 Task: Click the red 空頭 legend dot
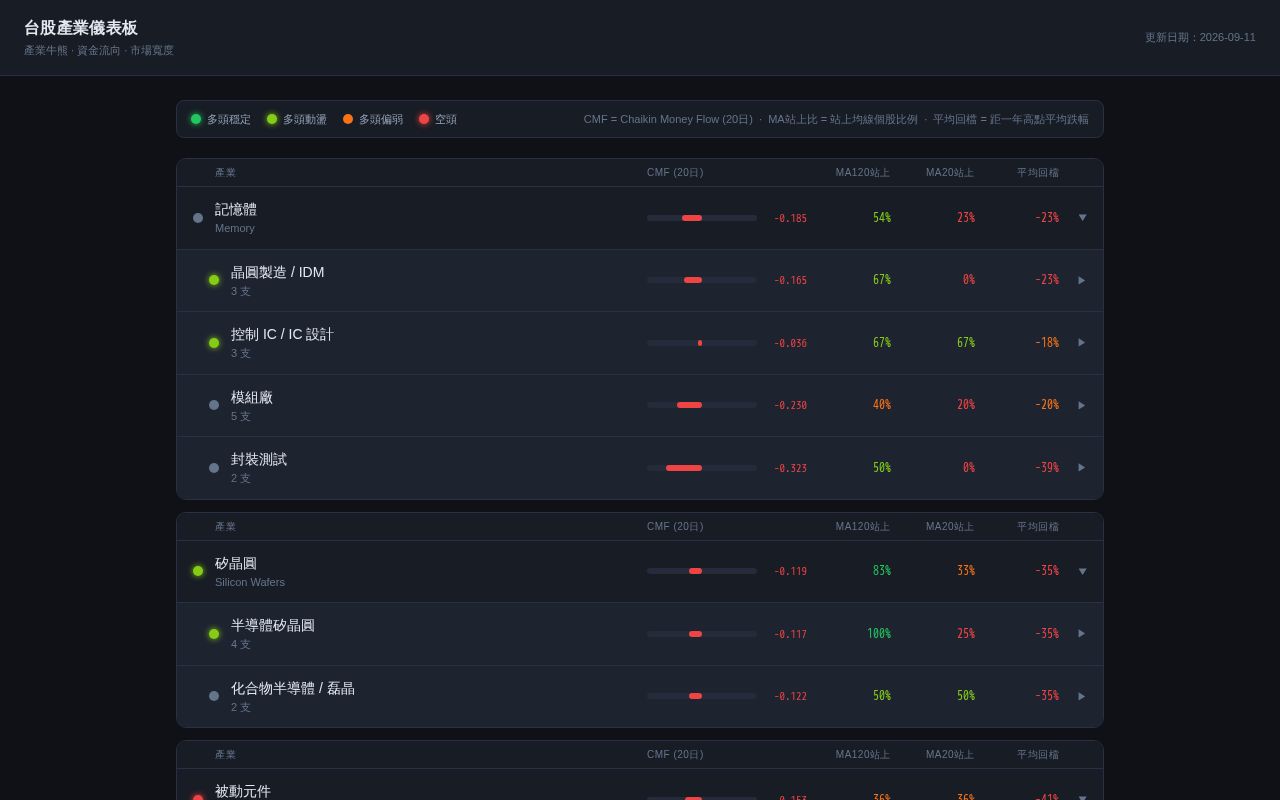click(x=424, y=119)
